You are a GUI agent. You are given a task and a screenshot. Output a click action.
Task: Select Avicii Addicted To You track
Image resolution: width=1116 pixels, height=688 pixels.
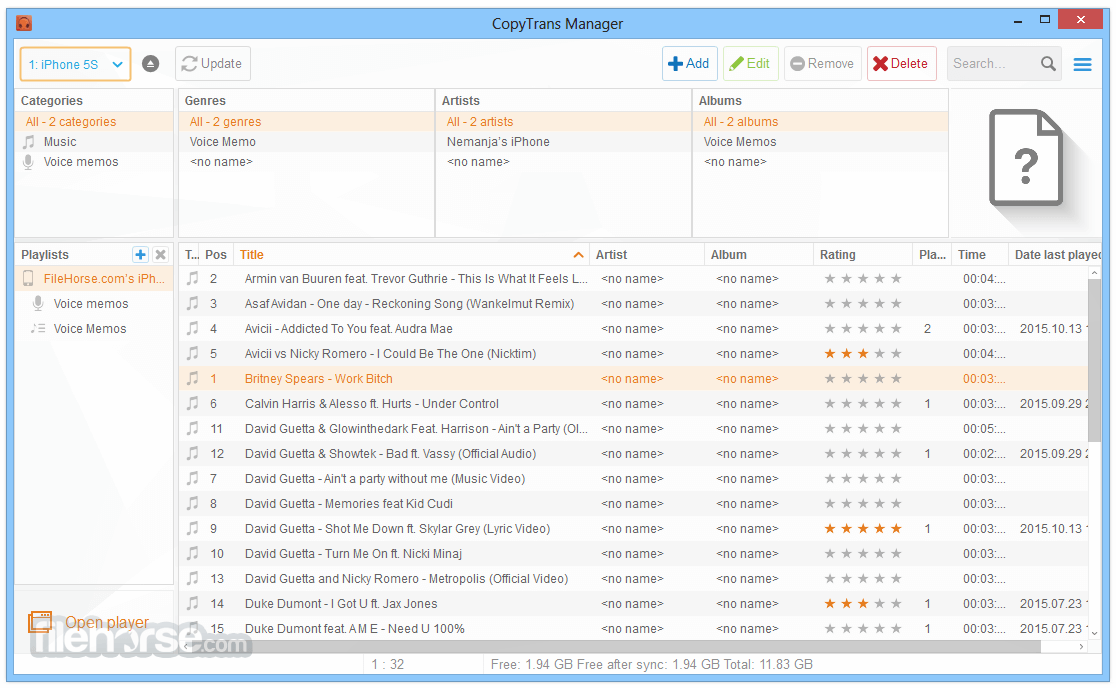[633, 329]
